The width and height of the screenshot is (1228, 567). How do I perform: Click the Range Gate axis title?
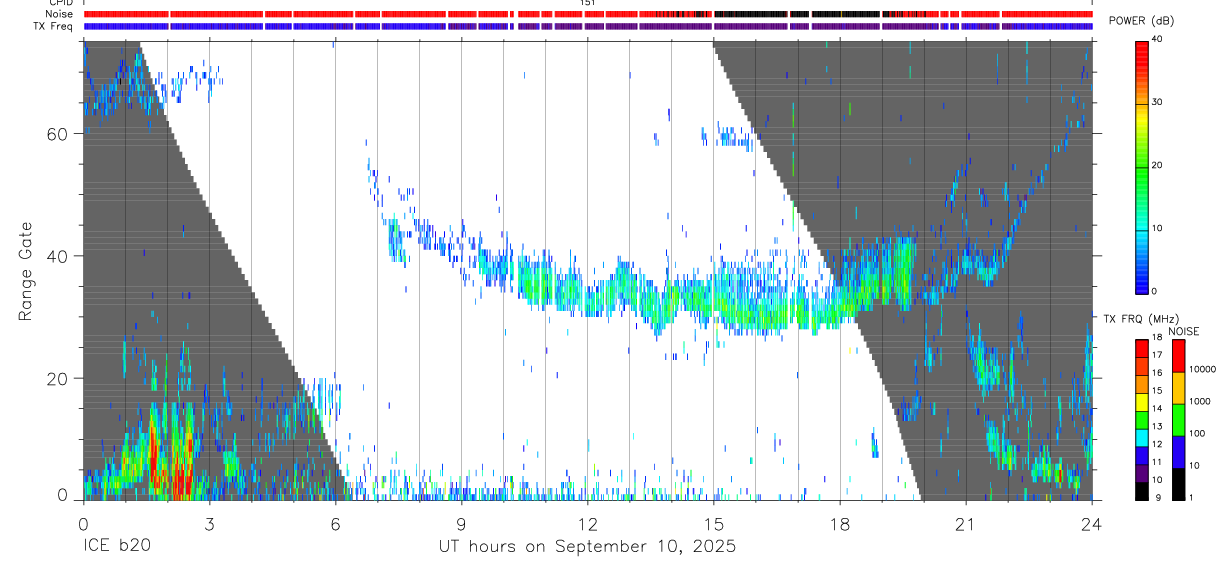(25, 271)
